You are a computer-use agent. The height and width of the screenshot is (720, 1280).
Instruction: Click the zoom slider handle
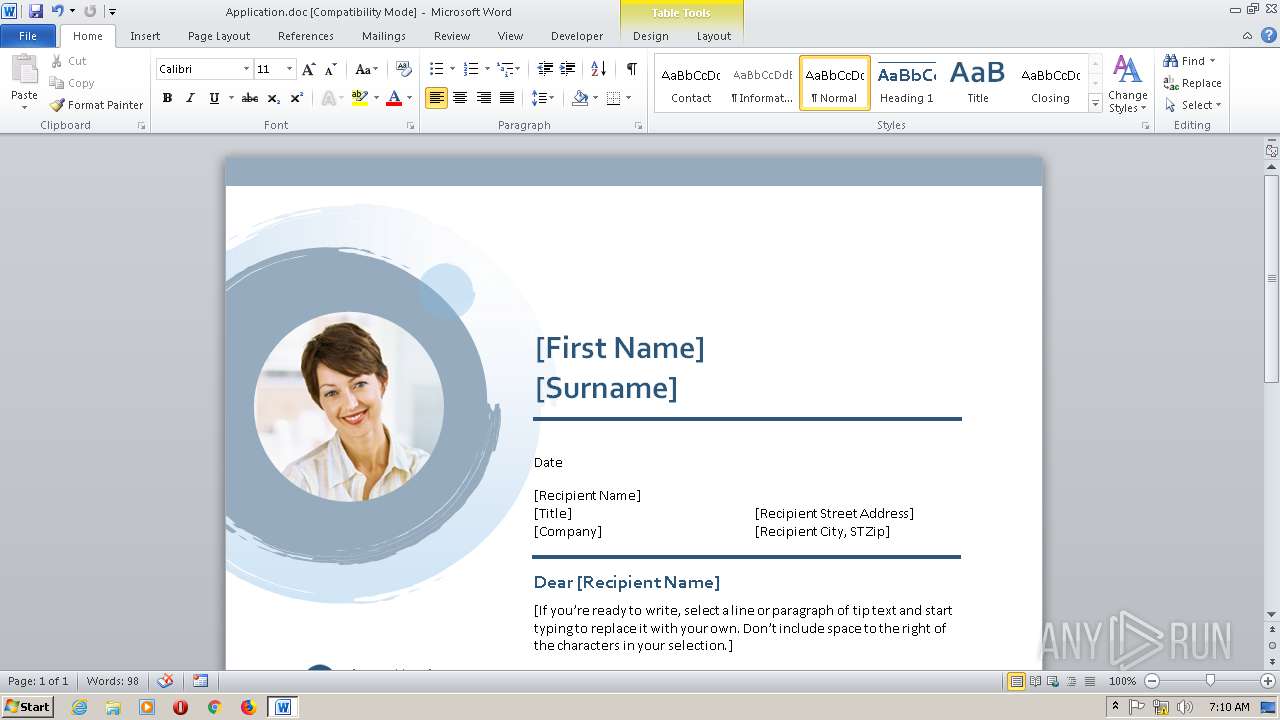pyautogui.click(x=1210, y=681)
